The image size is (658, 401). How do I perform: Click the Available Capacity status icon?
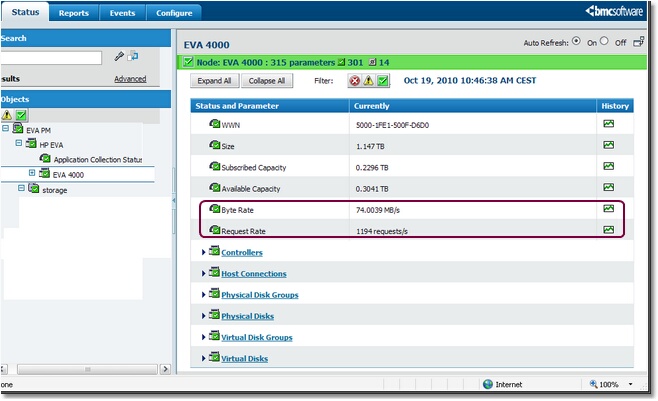[x=214, y=187]
